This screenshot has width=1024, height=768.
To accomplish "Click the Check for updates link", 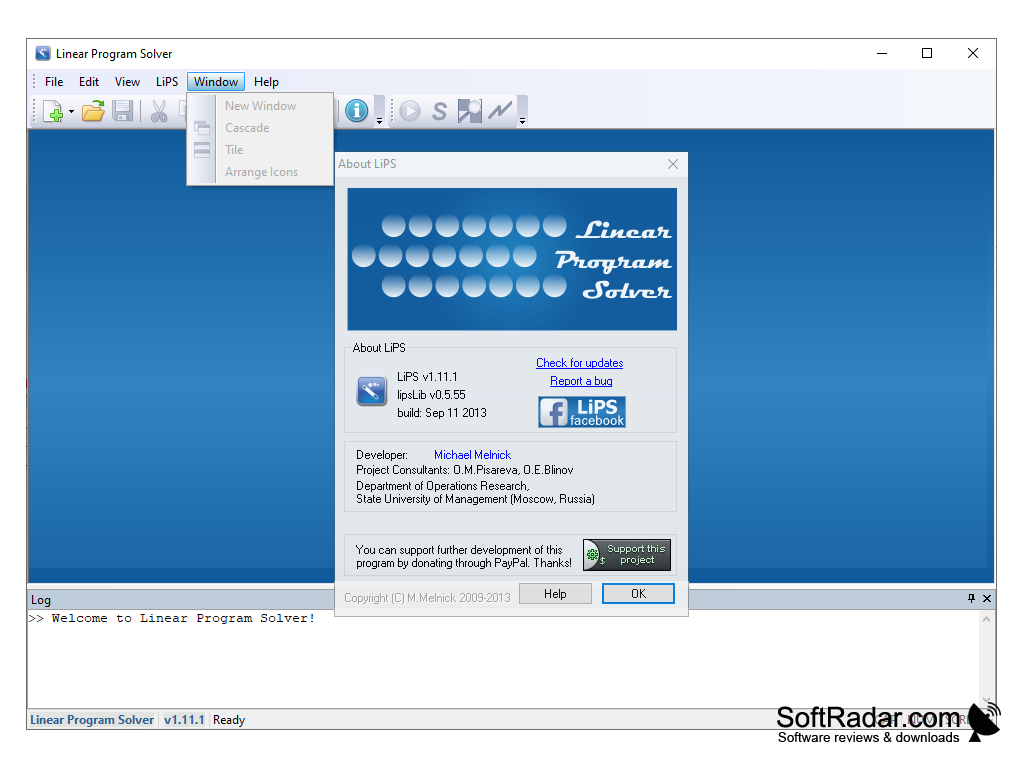I will (x=580, y=363).
